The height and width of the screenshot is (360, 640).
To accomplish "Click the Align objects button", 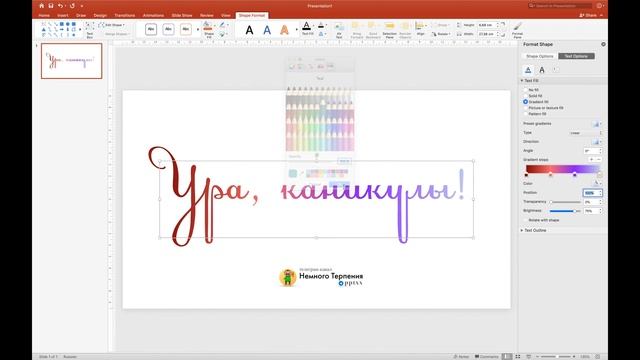I will [x=420, y=29].
